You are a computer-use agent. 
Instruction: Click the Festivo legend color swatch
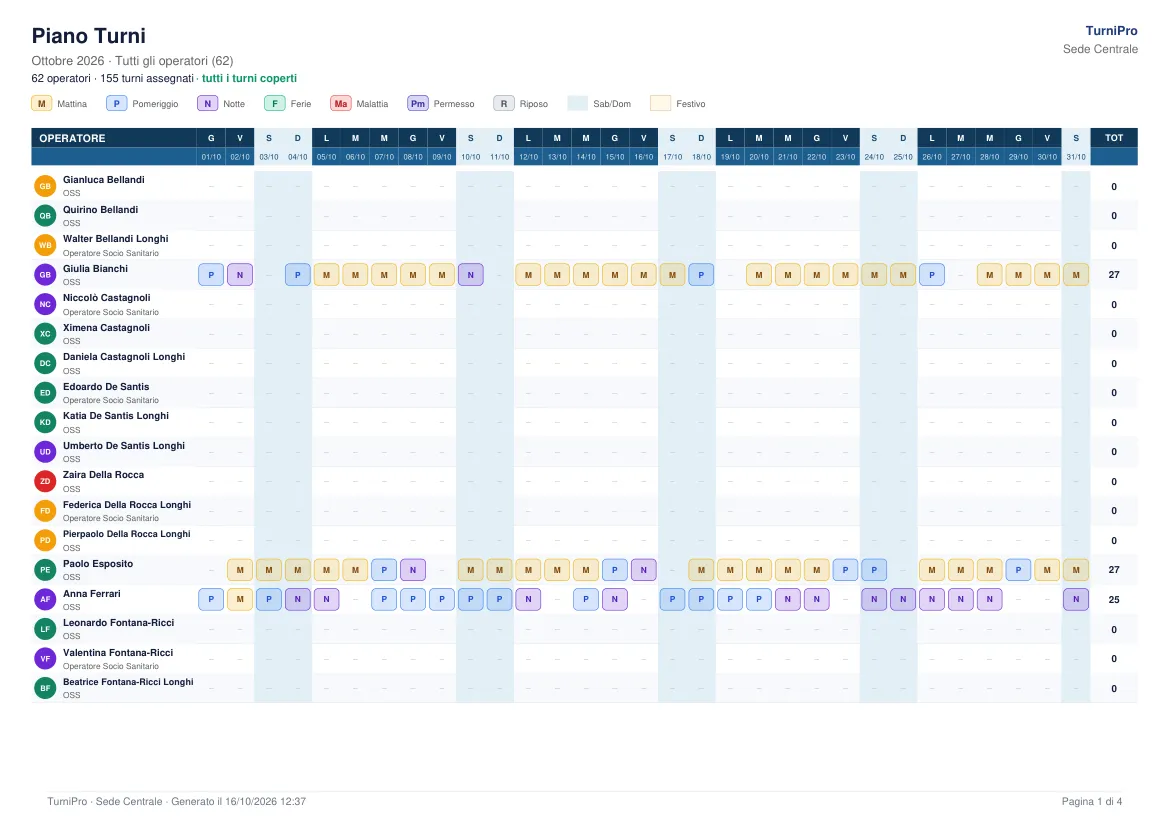point(660,104)
